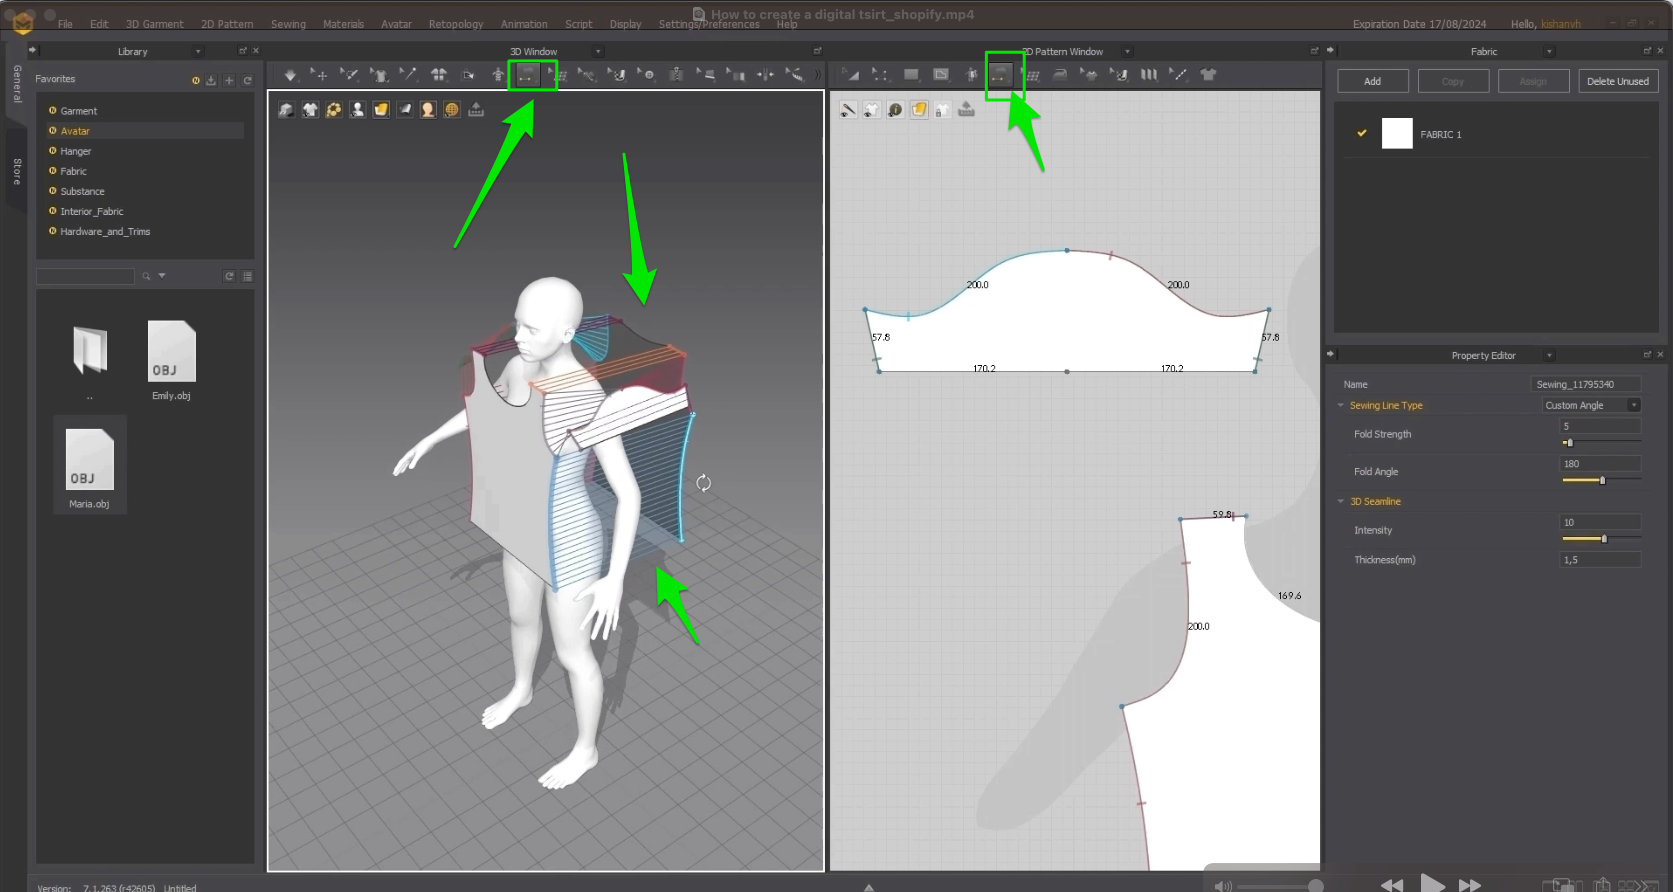
Task: Choose the Select Mesh tool in 3D toolbar
Action: click(349, 75)
